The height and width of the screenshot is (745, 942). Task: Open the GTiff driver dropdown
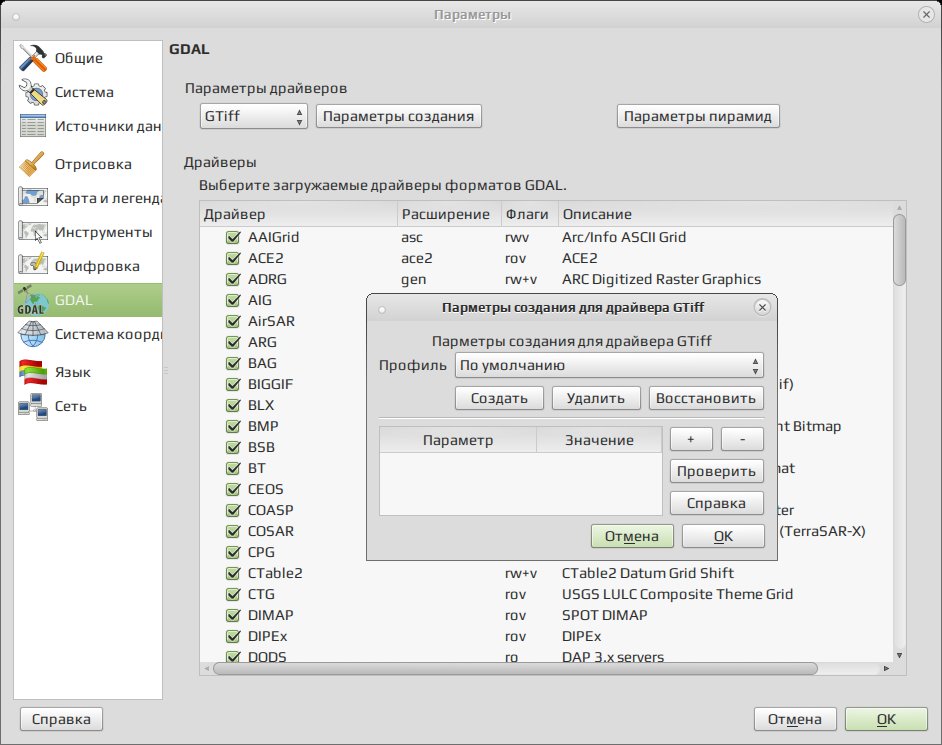point(254,116)
